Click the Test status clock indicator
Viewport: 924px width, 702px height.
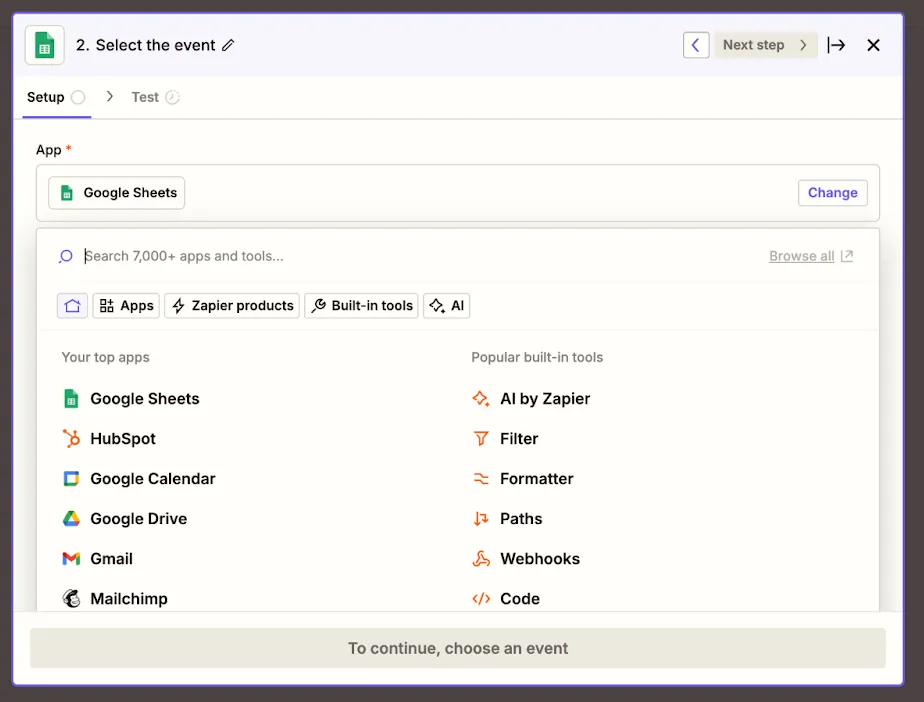(172, 97)
